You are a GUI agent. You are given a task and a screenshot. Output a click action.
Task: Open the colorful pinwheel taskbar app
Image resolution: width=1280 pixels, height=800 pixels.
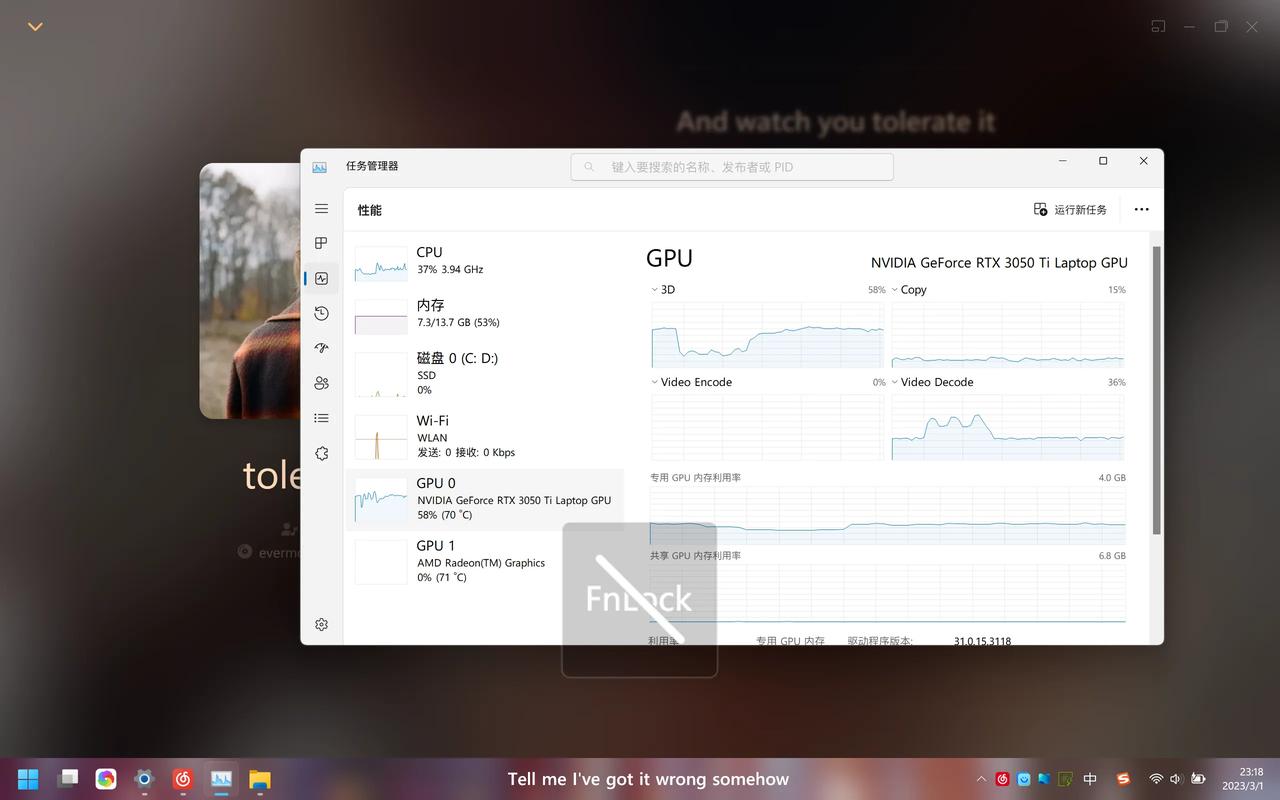tap(106, 779)
